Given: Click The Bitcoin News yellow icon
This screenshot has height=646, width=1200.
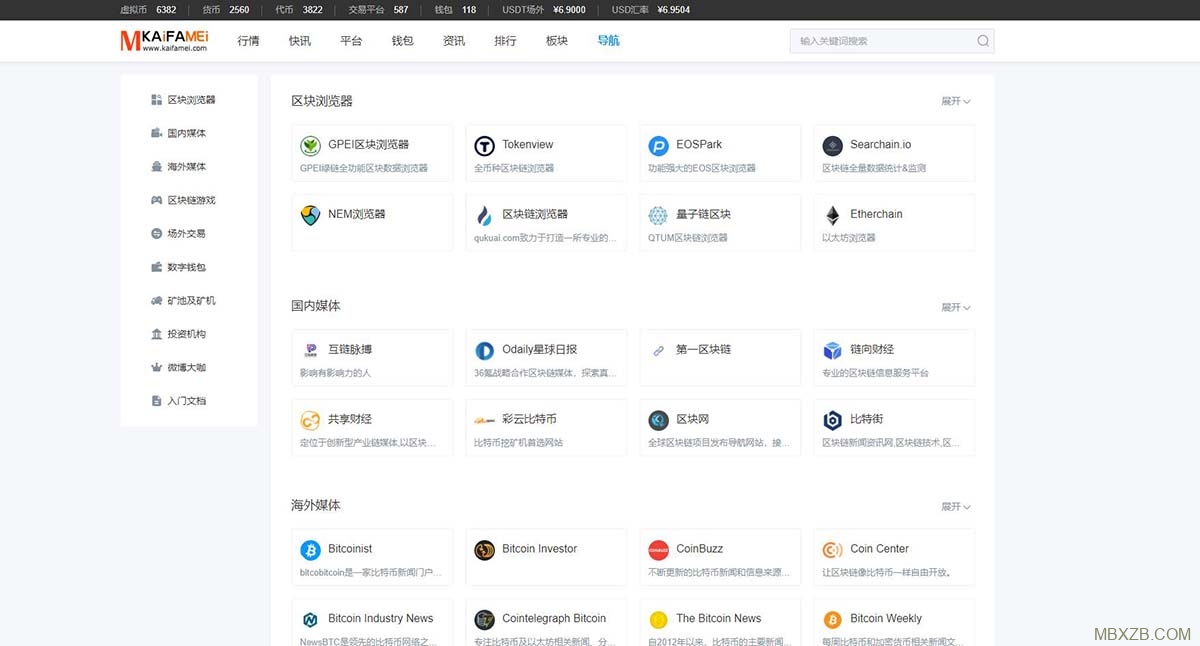Looking at the screenshot, I should point(658,620).
